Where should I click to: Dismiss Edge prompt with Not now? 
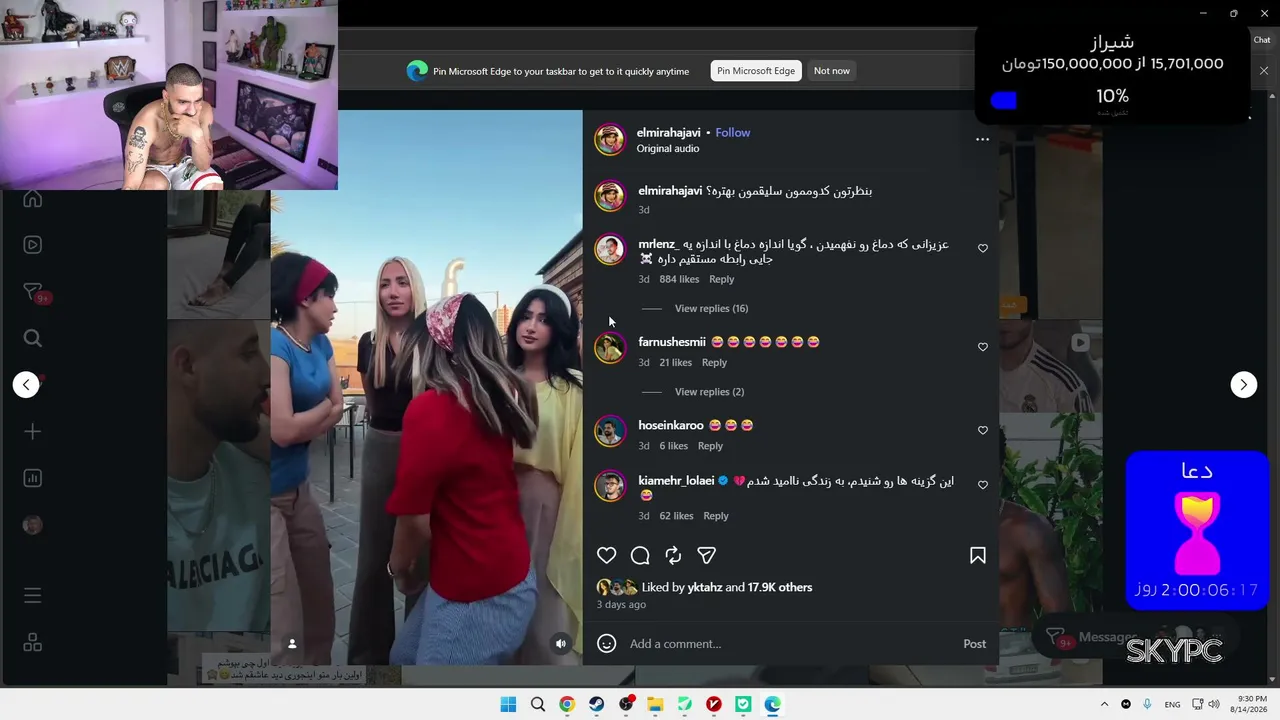click(x=832, y=71)
